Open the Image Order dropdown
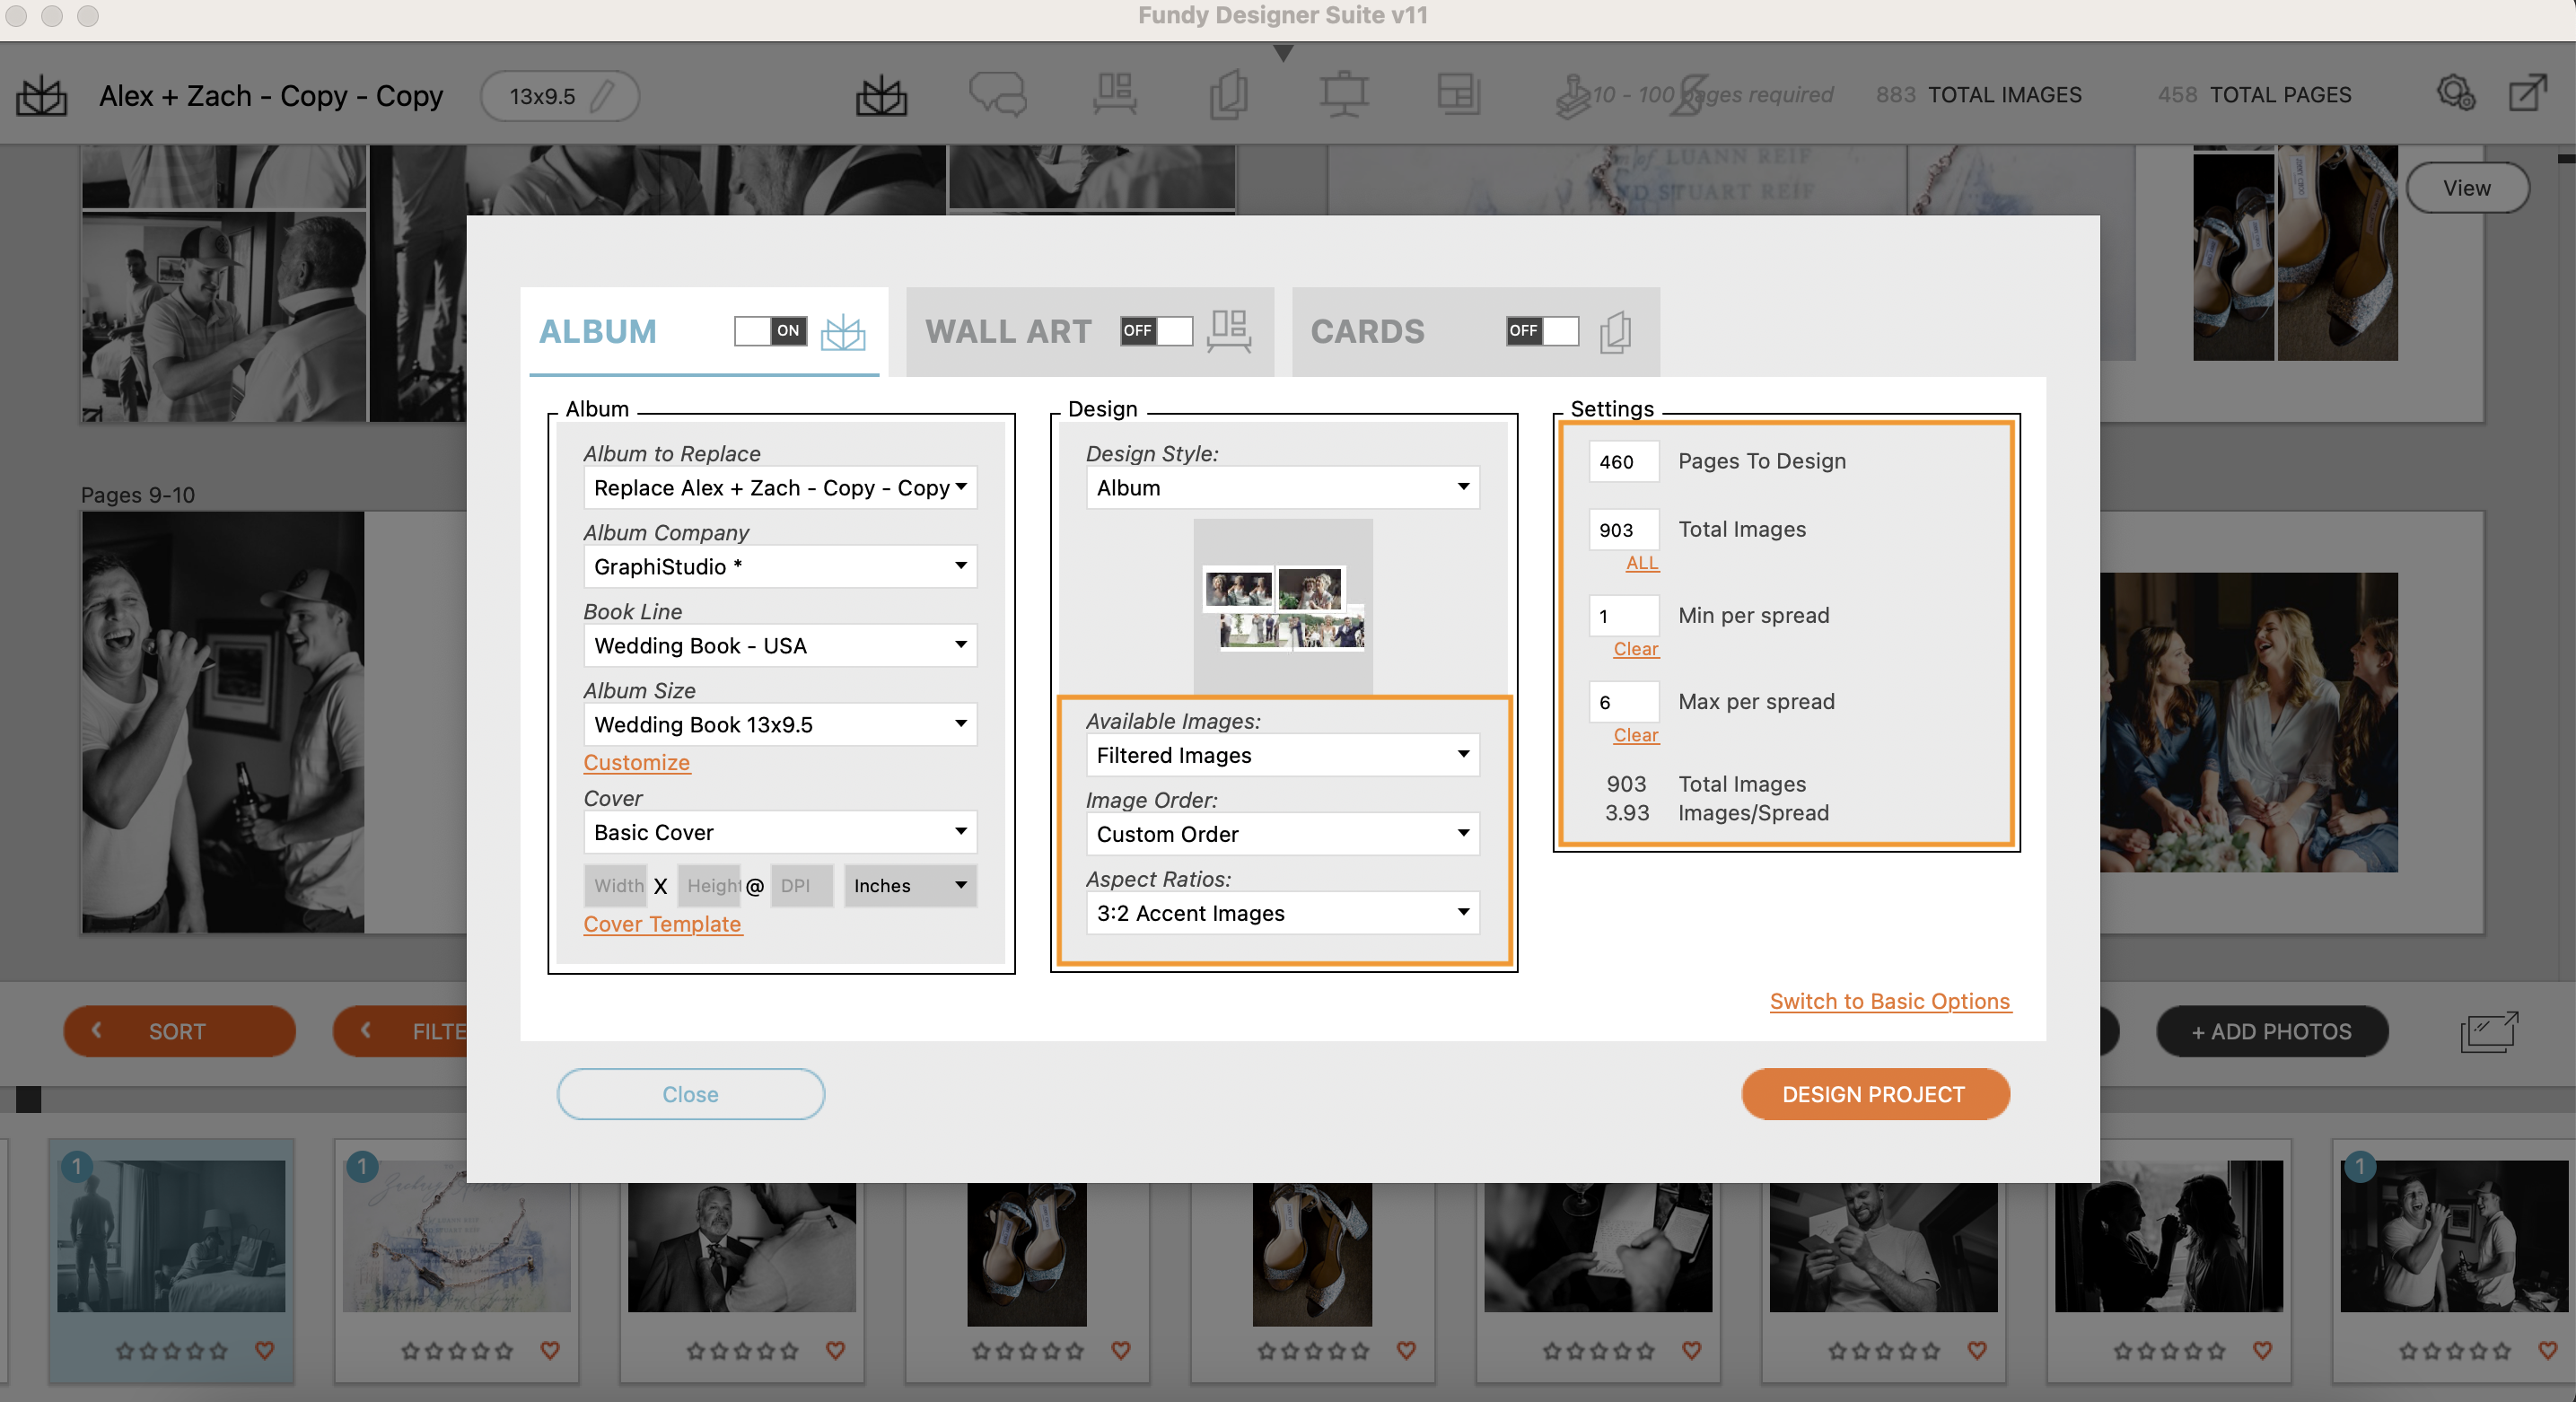The width and height of the screenshot is (2576, 1402). (1282, 834)
